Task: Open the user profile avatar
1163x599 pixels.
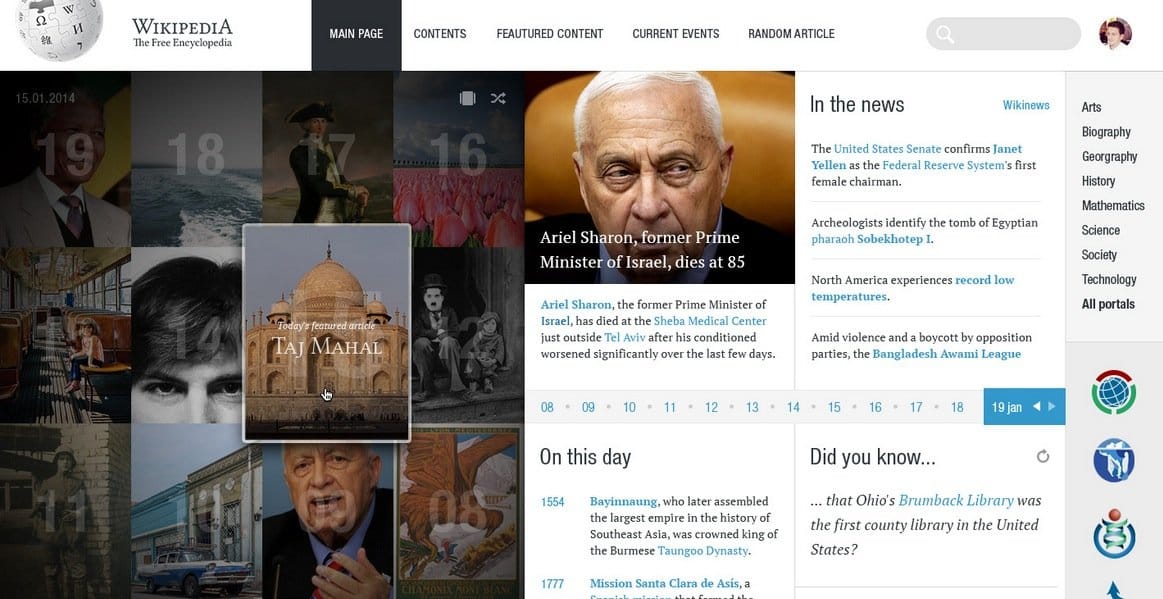Action: 1115,34
